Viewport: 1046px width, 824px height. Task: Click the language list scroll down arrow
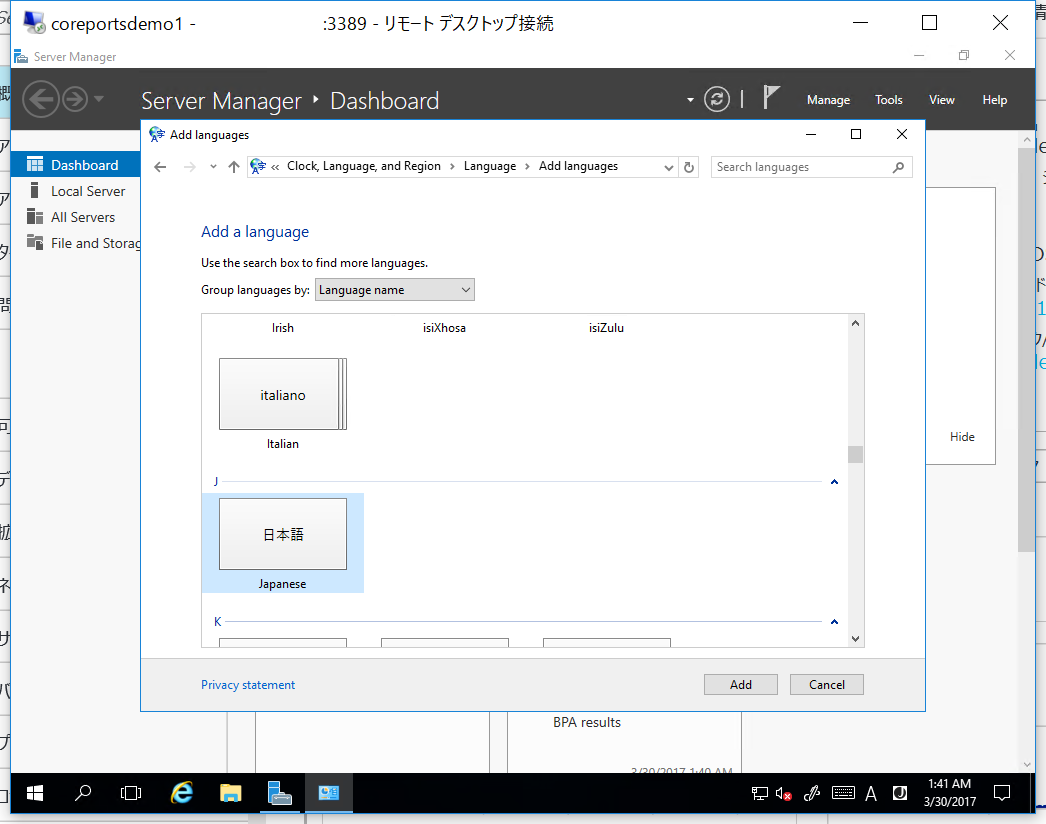[855, 639]
